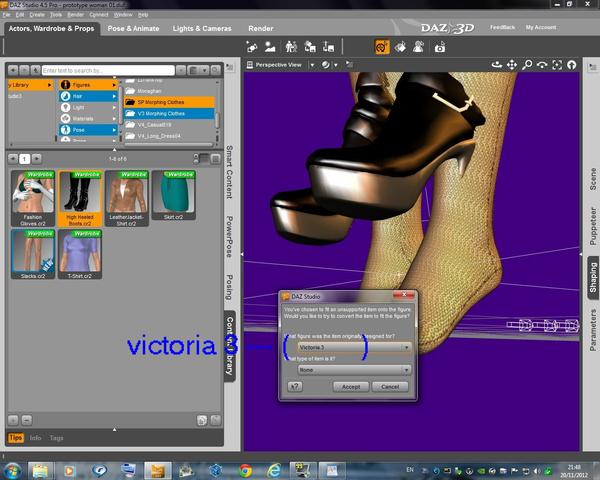600x480 pixels.
Task: Click the reset view arrow icon in the viewport
Action: (572, 65)
